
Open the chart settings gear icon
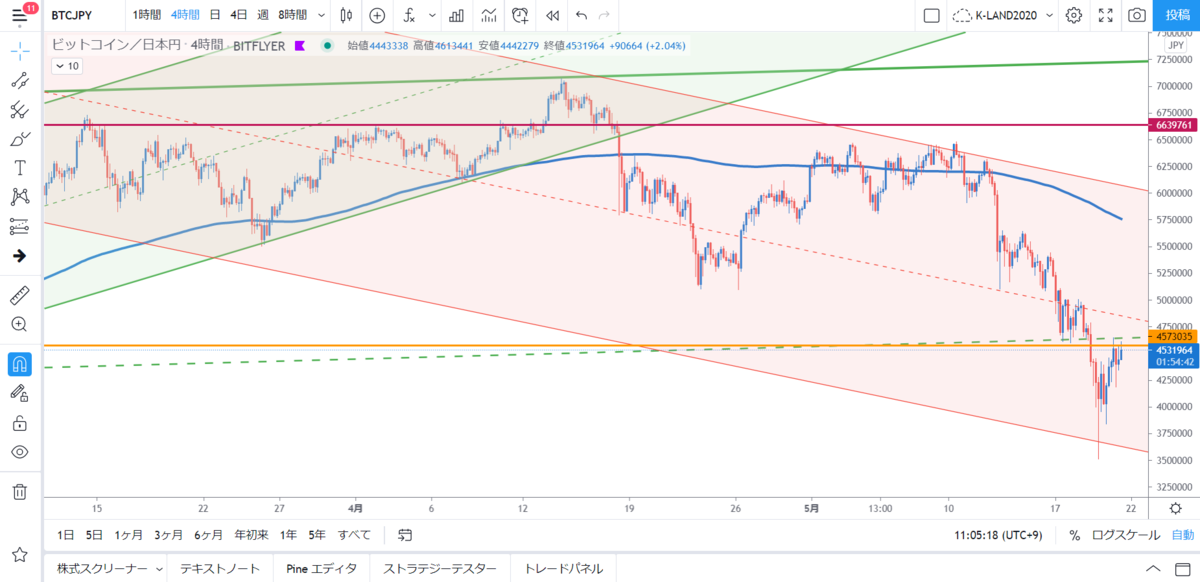pyautogui.click(x=1073, y=15)
